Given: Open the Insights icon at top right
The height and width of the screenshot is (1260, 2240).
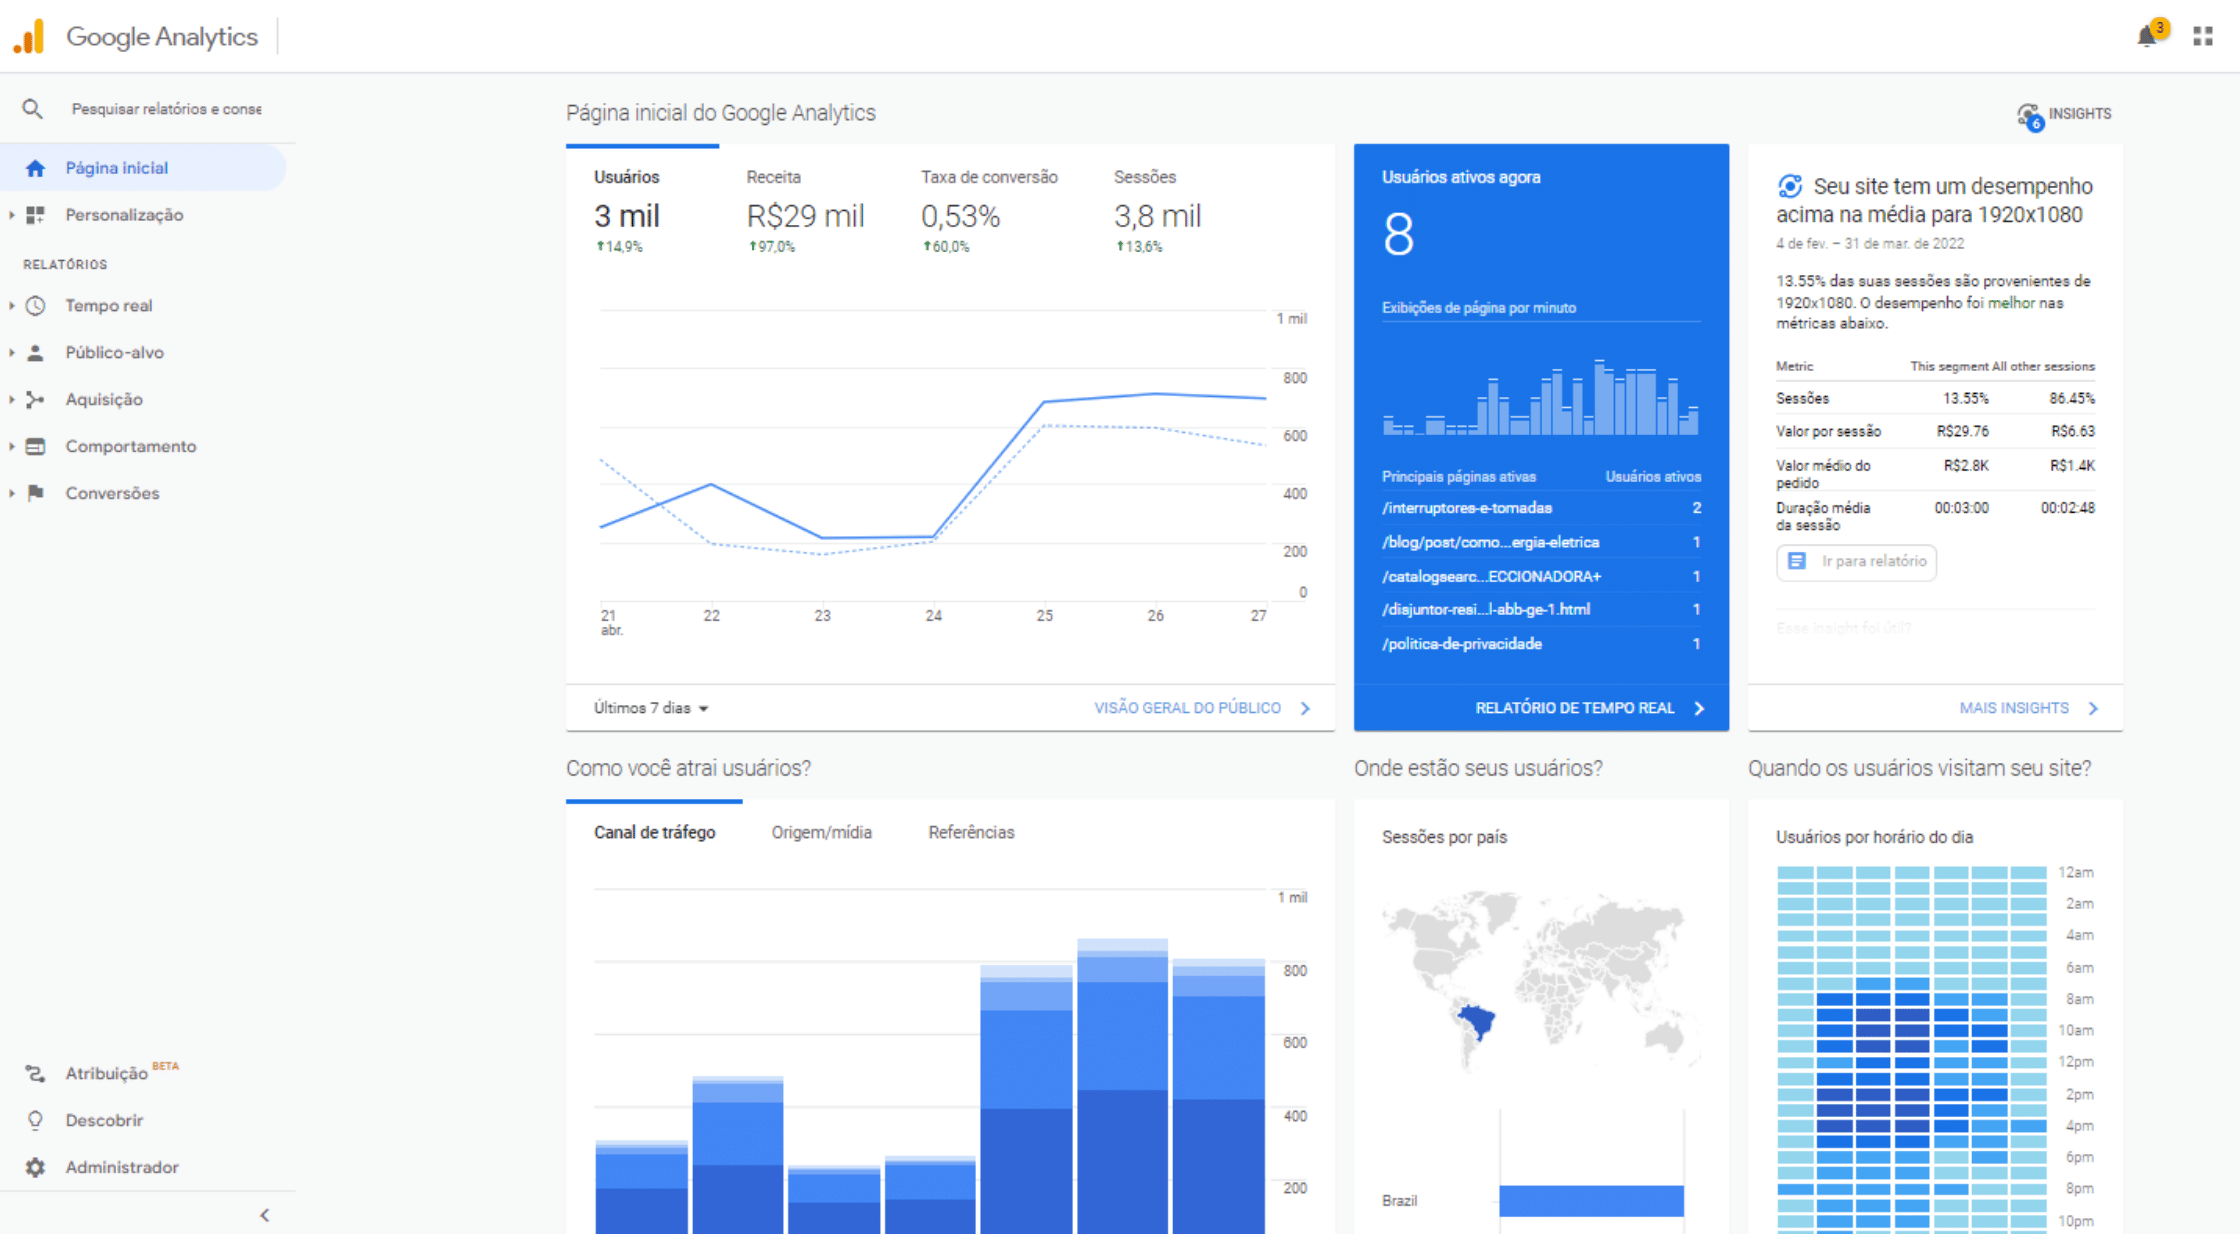Looking at the screenshot, I should click(2029, 115).
